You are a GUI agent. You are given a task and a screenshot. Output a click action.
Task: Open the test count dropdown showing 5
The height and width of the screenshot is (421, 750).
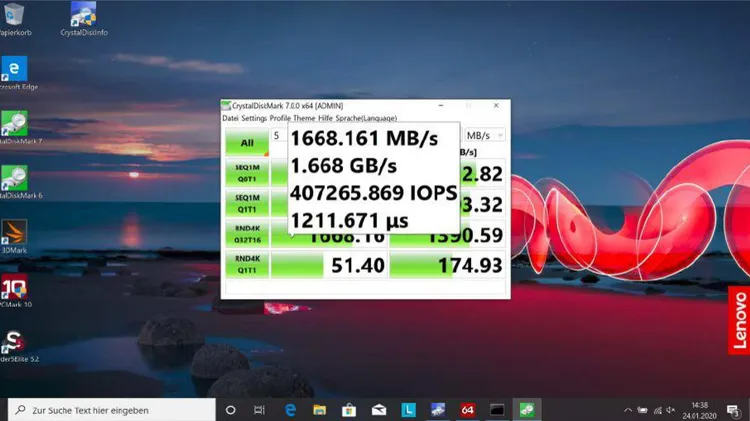pyautogui.click(x=278, y=135)
